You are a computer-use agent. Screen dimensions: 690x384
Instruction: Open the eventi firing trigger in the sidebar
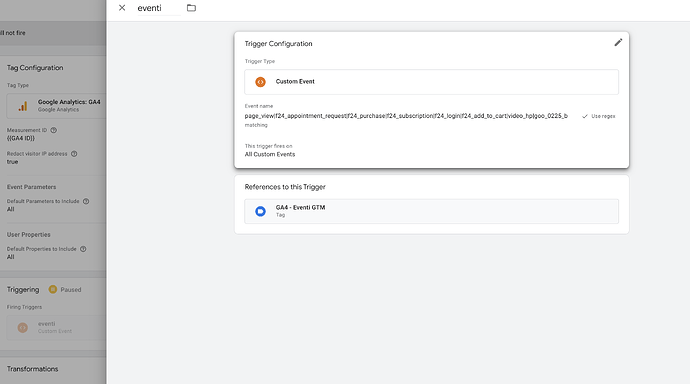(56, 327)
